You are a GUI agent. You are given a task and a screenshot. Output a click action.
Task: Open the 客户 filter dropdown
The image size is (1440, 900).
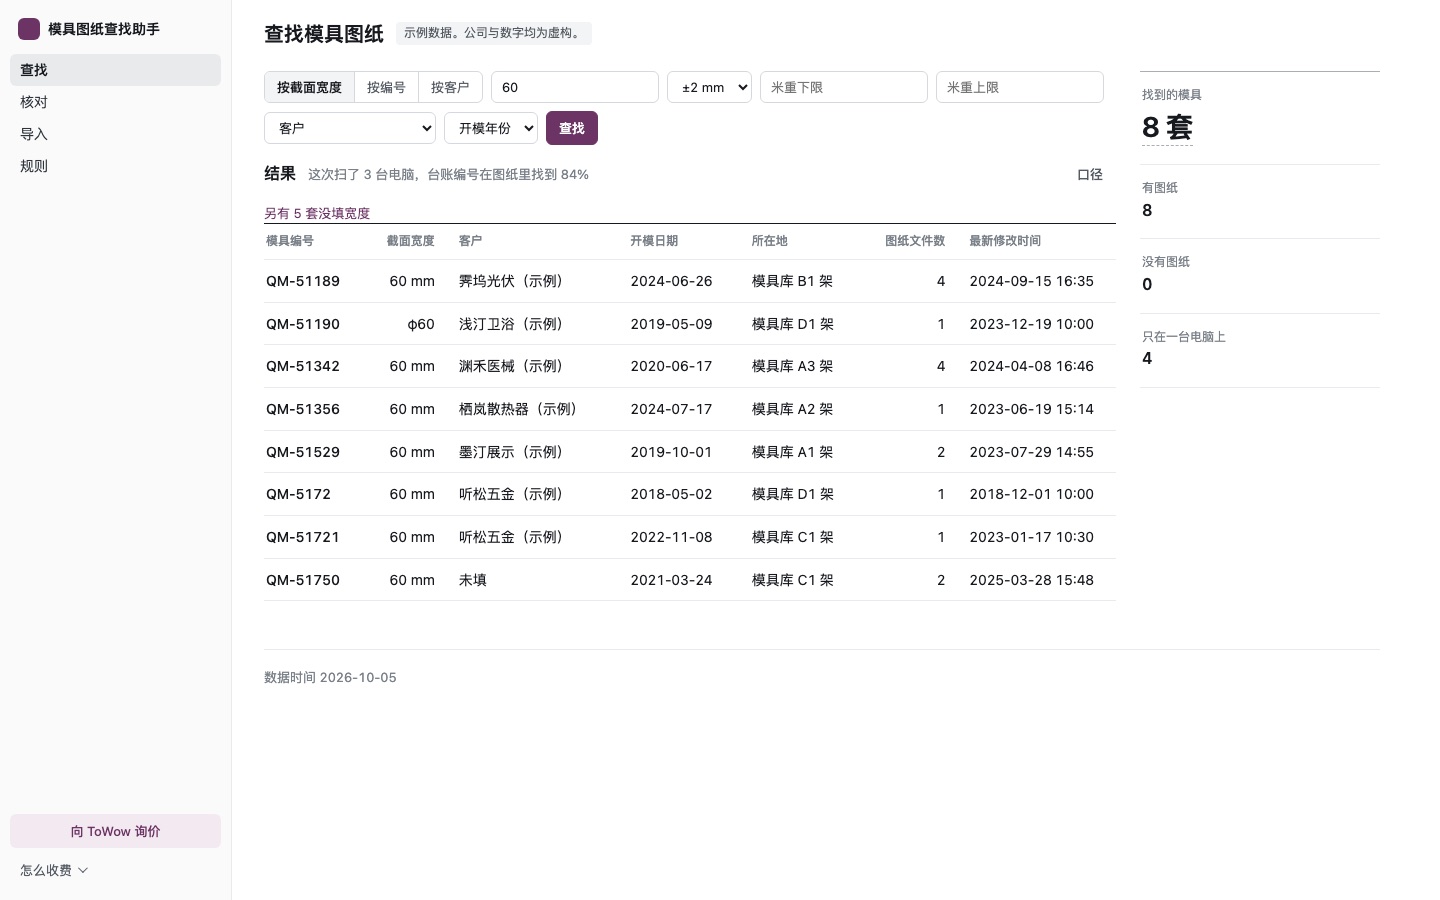pyautogui.click(x=350, y=128)
